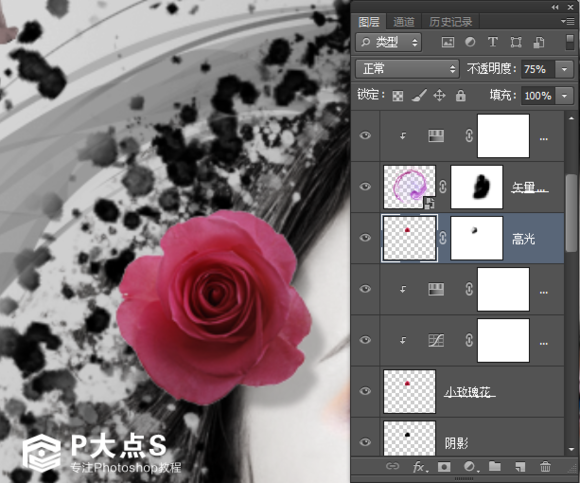The width and height of the screenshot is (580, 483).
Task: Open the 正常 blend mode dropdown
Action: tap(407, 69)
